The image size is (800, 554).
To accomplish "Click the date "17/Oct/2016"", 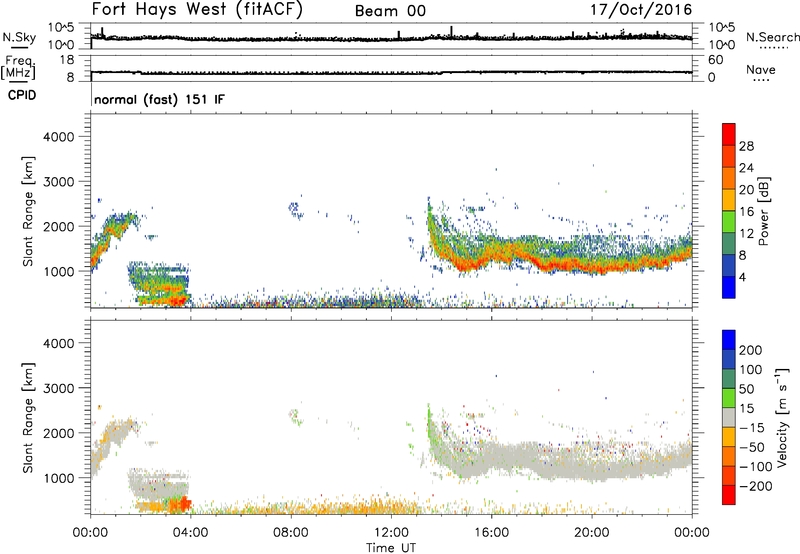I will pyautogui.click(x=641, y=10).
